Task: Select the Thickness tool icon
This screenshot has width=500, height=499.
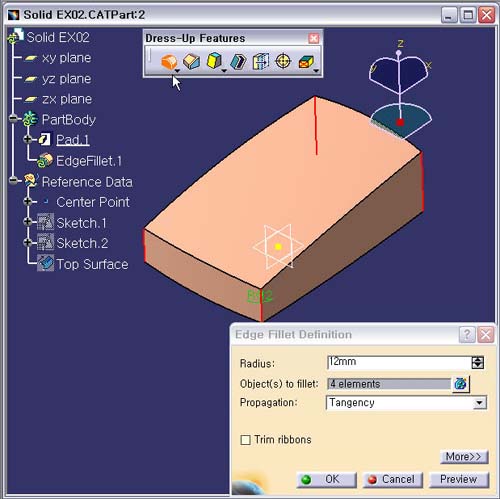Action: (x=261, y=62)
